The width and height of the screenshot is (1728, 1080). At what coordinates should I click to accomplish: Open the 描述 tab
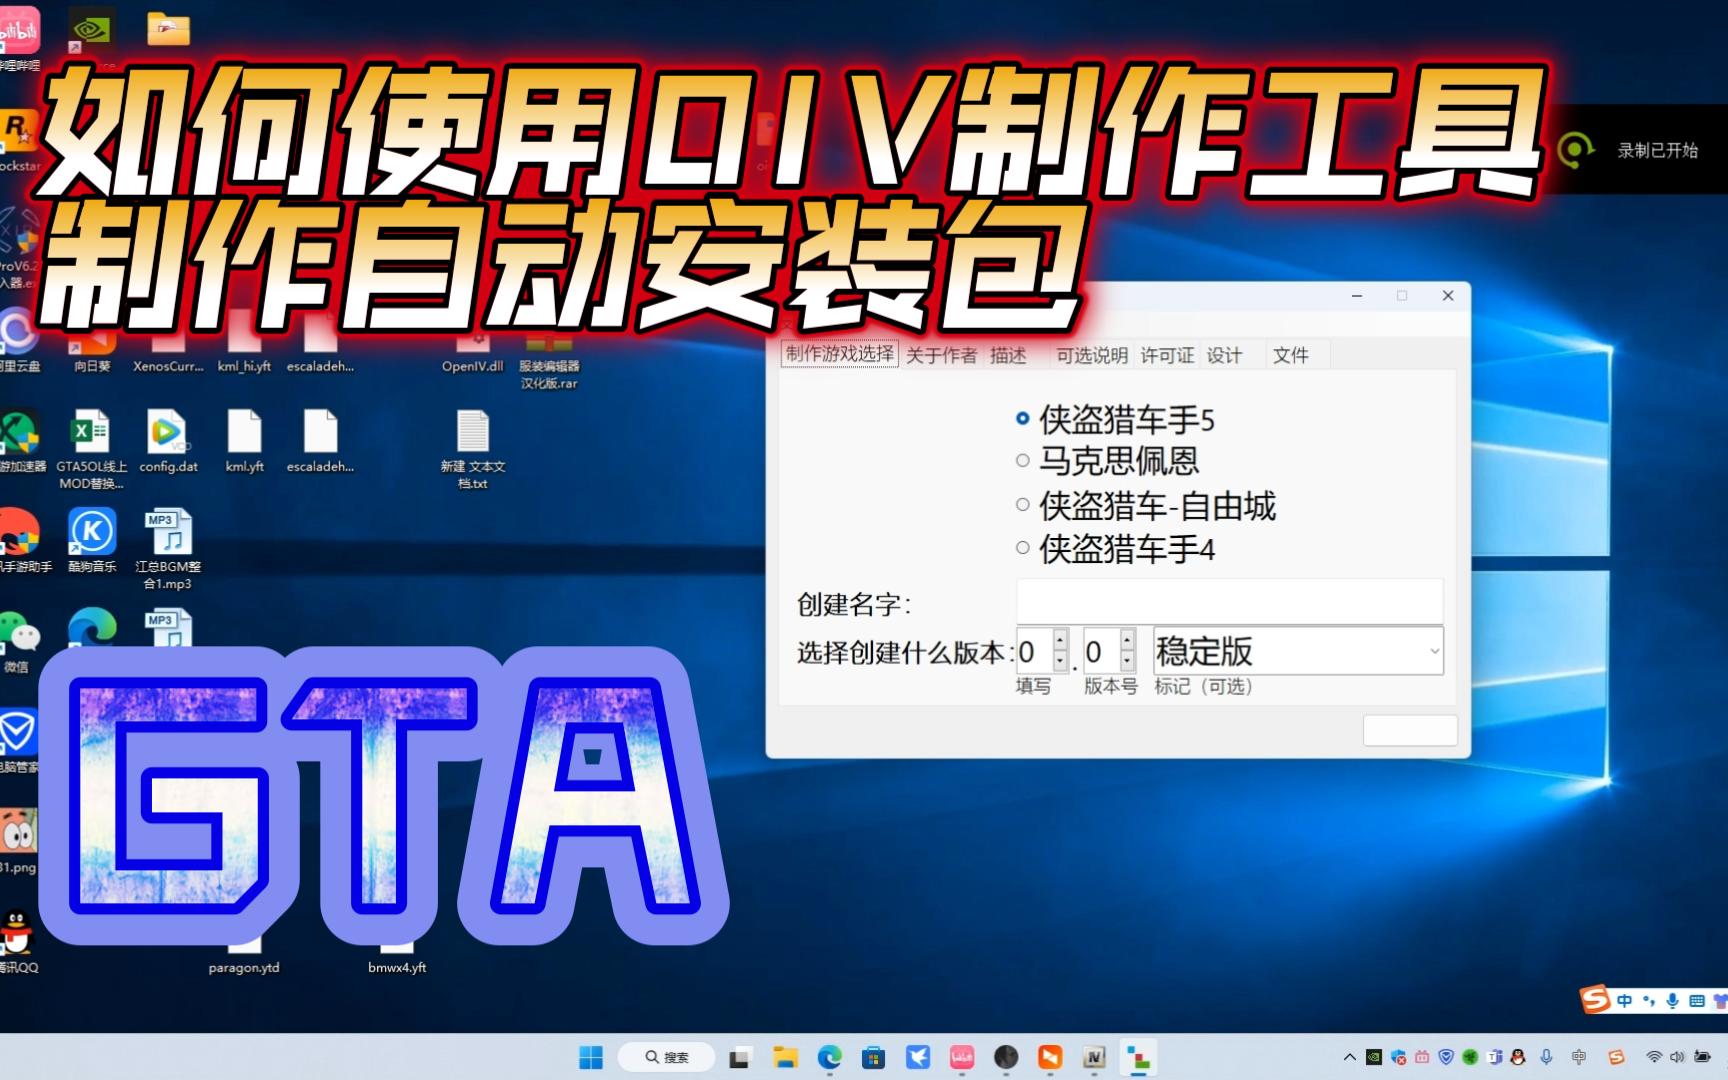tap(1008, 355)
